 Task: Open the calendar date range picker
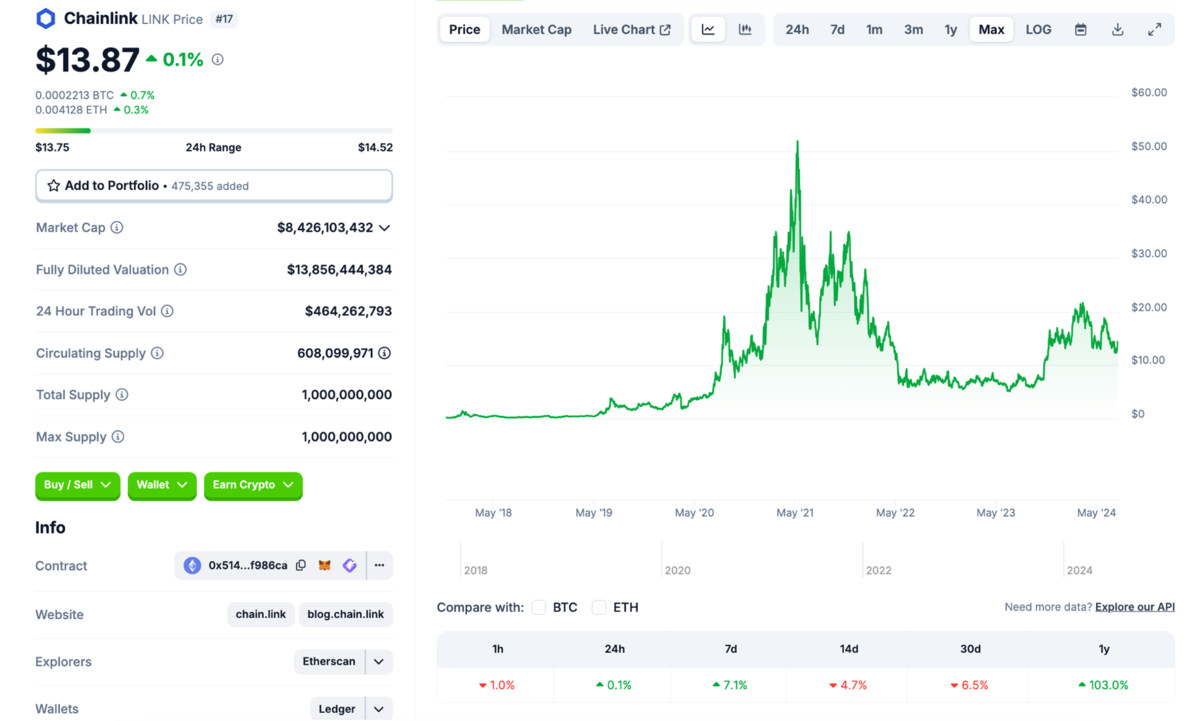click(x=1081, y=30)
